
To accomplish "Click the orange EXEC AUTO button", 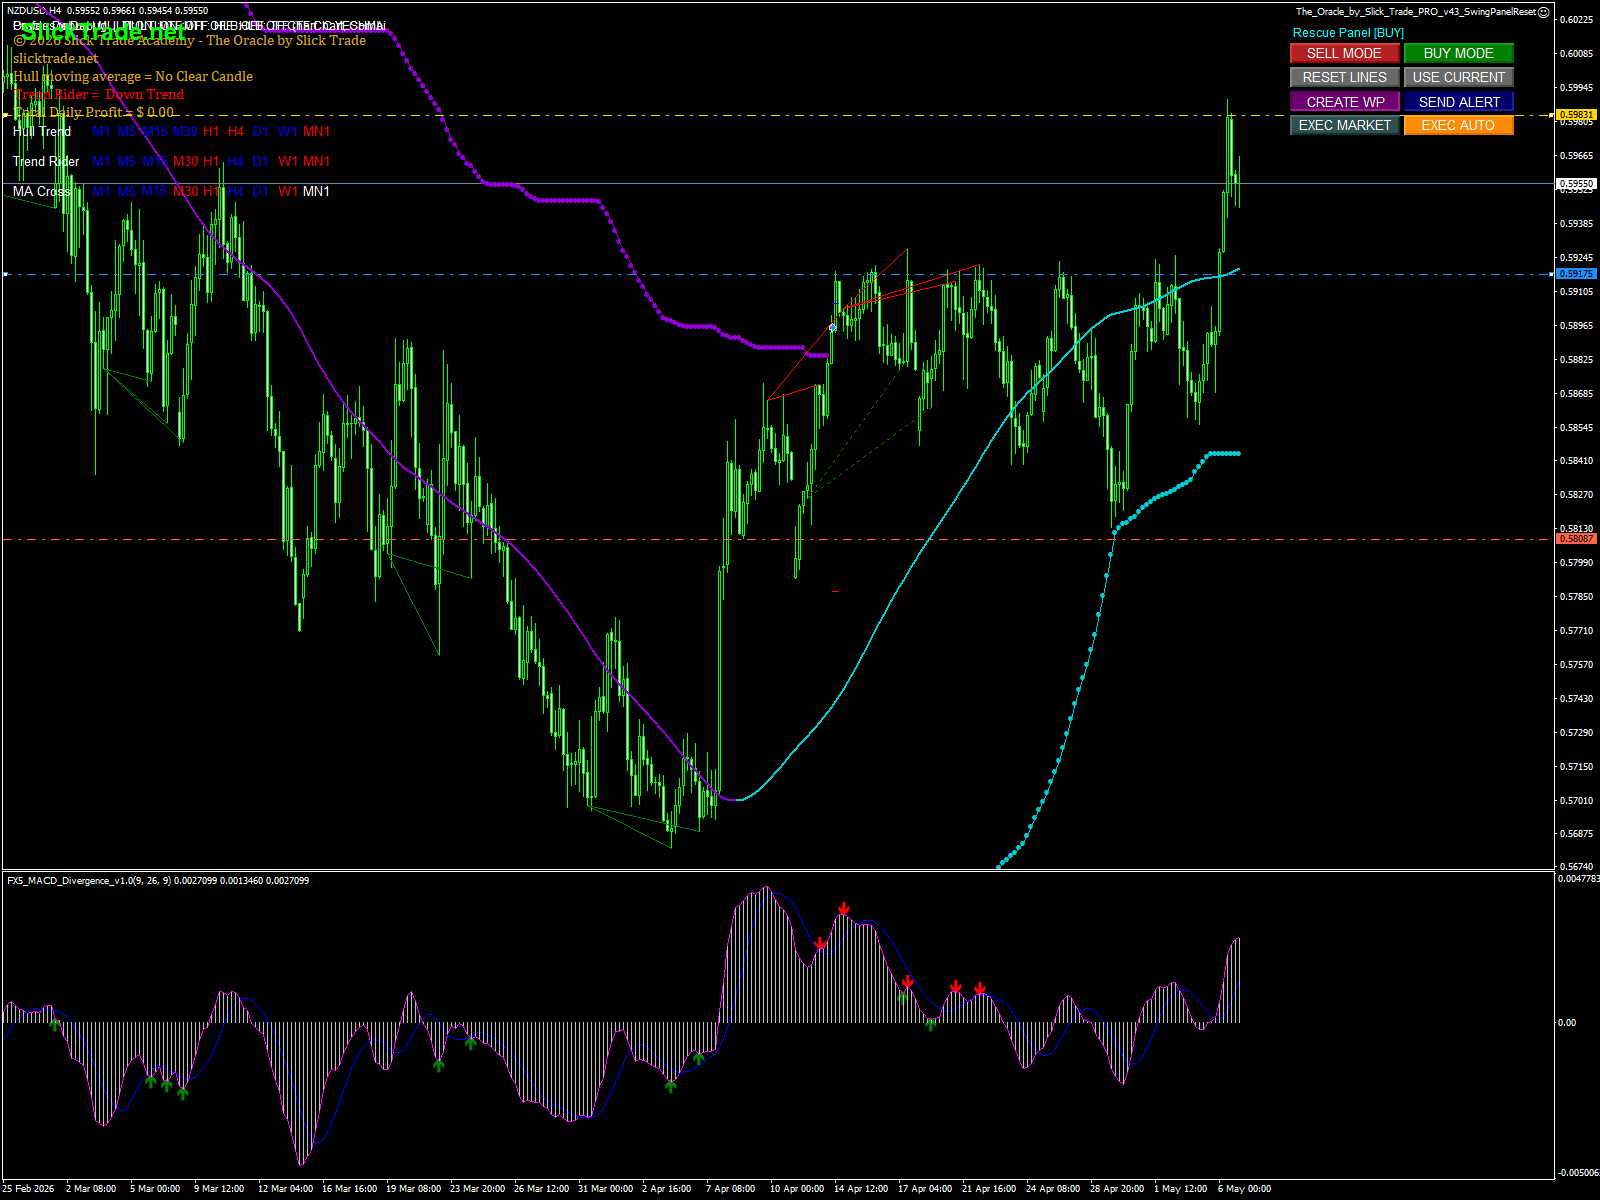I will click(1458, 125).
